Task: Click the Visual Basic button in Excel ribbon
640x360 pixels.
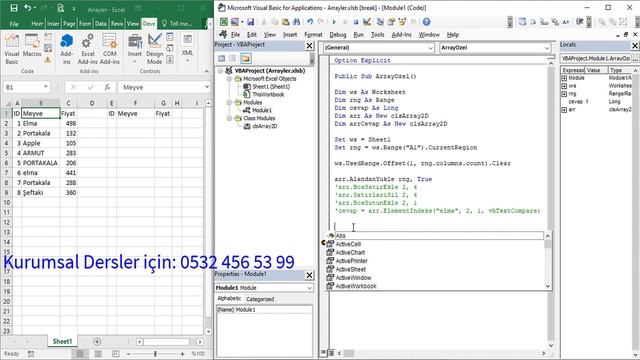Action: [12, 49]
